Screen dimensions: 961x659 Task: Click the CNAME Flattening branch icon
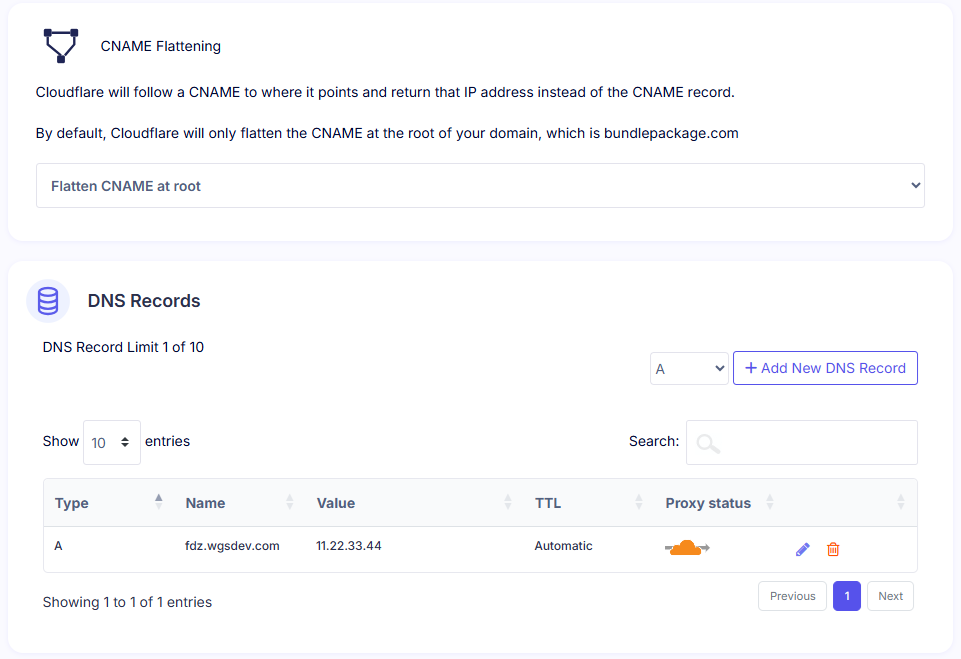61,45
